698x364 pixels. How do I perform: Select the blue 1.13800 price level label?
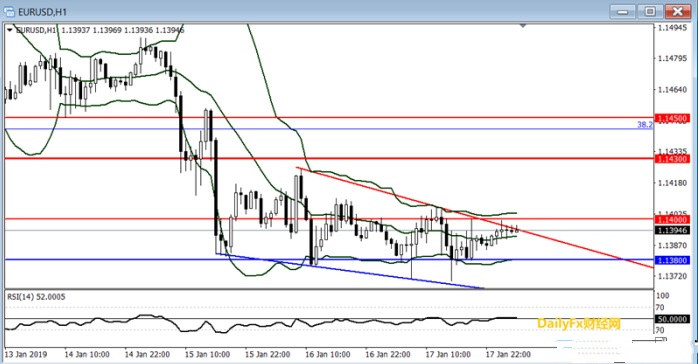tap(673, 260)
